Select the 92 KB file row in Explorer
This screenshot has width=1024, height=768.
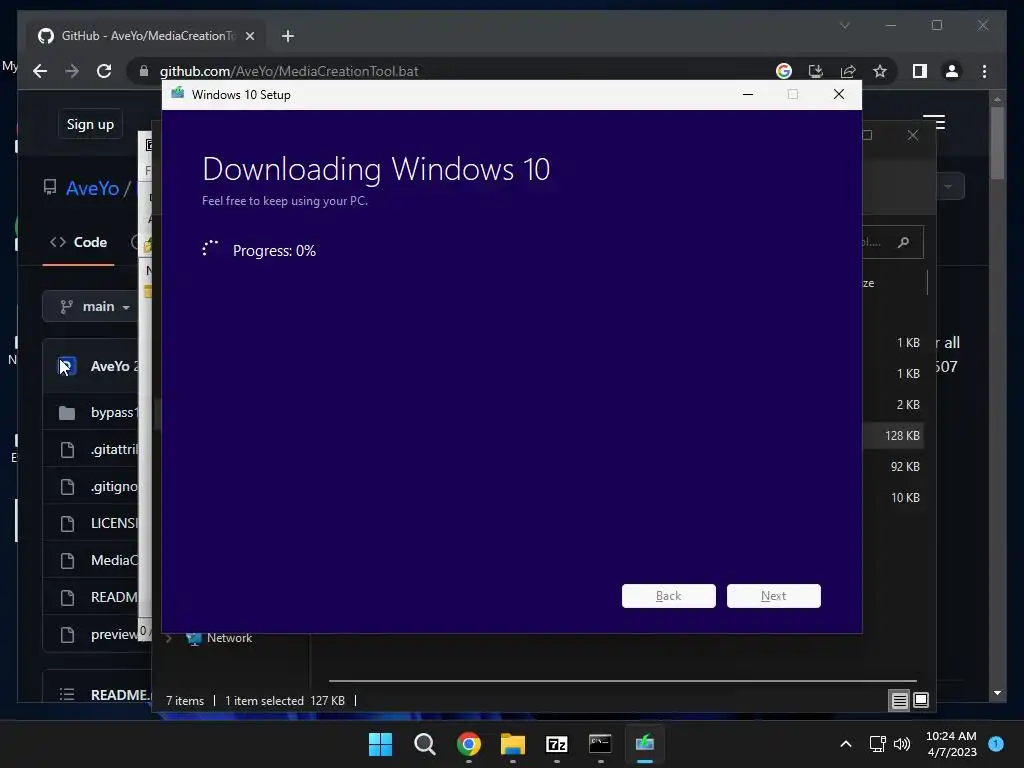(x=894, y=466)
